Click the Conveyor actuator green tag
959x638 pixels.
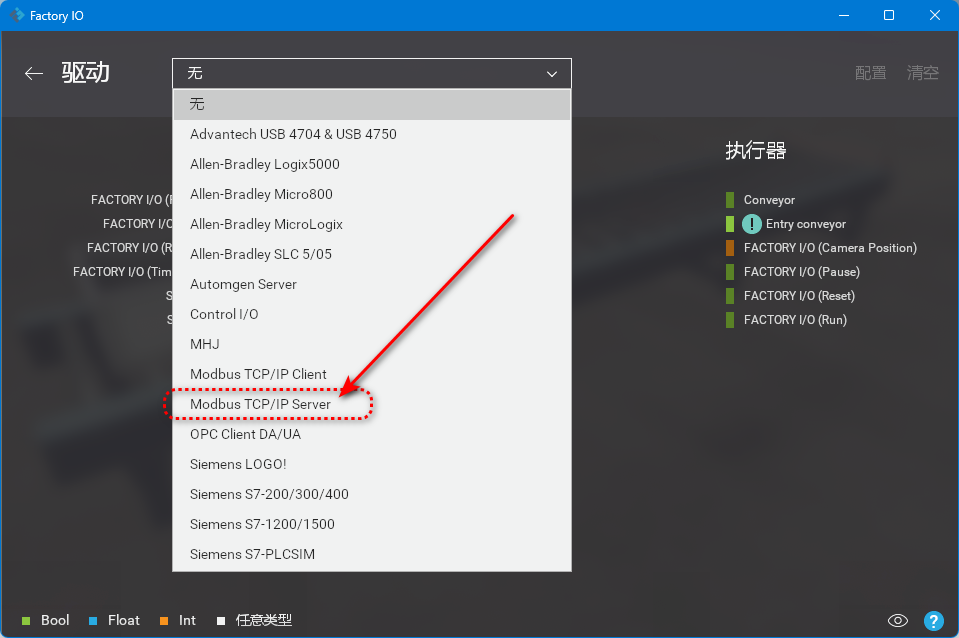click(x=730, y=200)
